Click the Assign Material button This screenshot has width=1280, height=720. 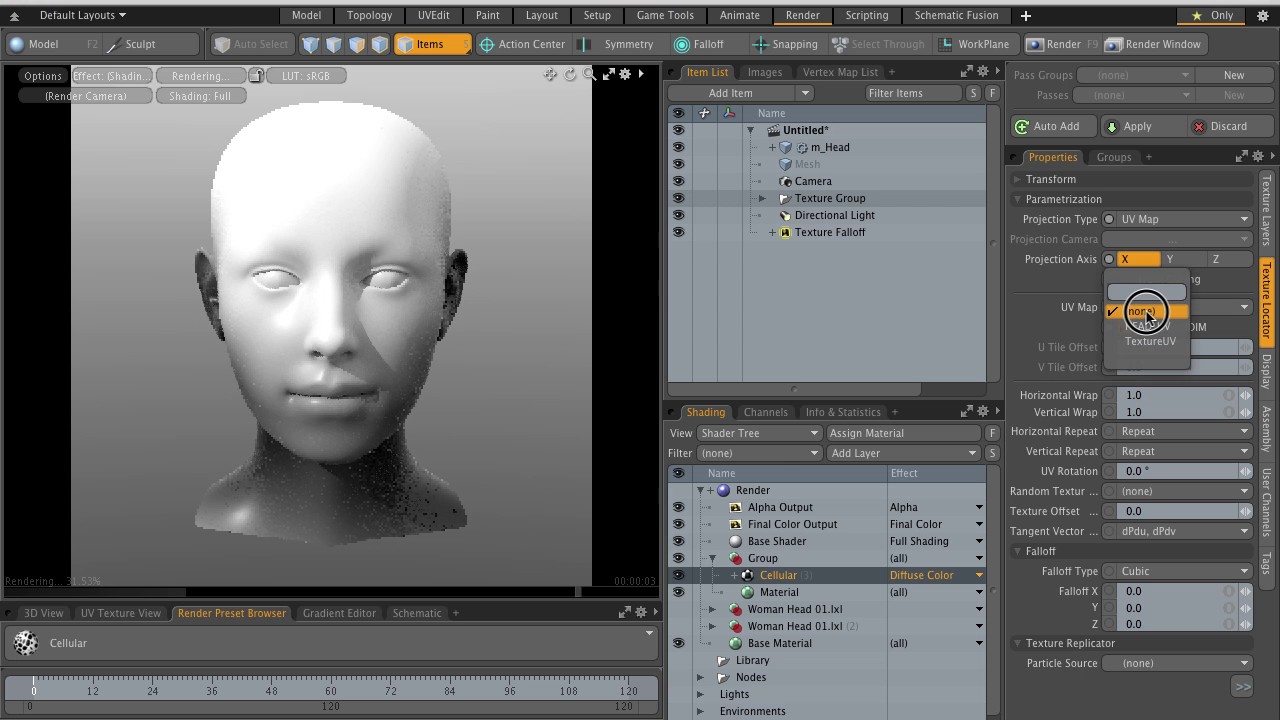905,433
